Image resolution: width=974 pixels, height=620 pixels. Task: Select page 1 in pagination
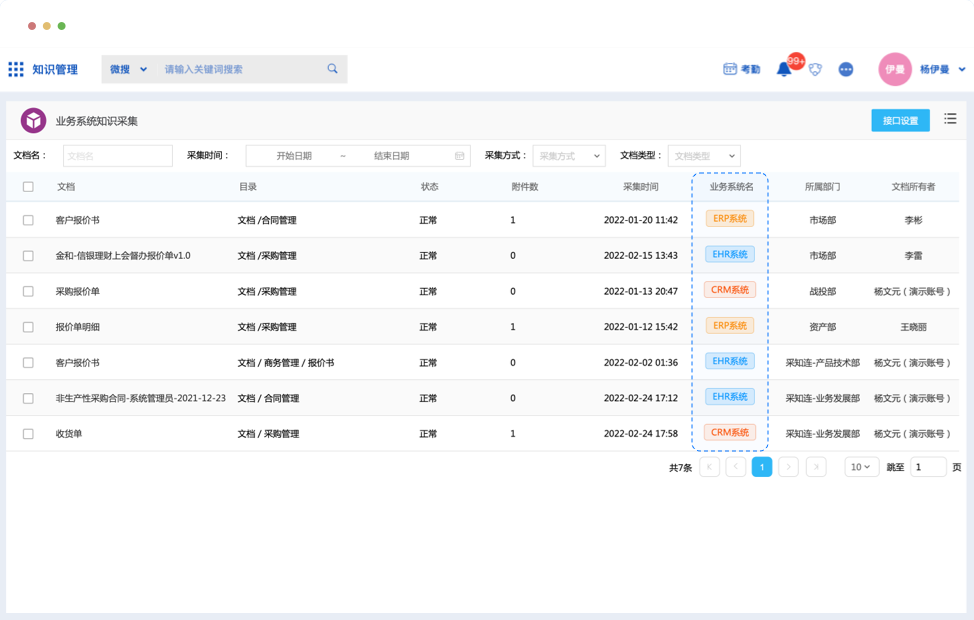(x=762, y=467)
